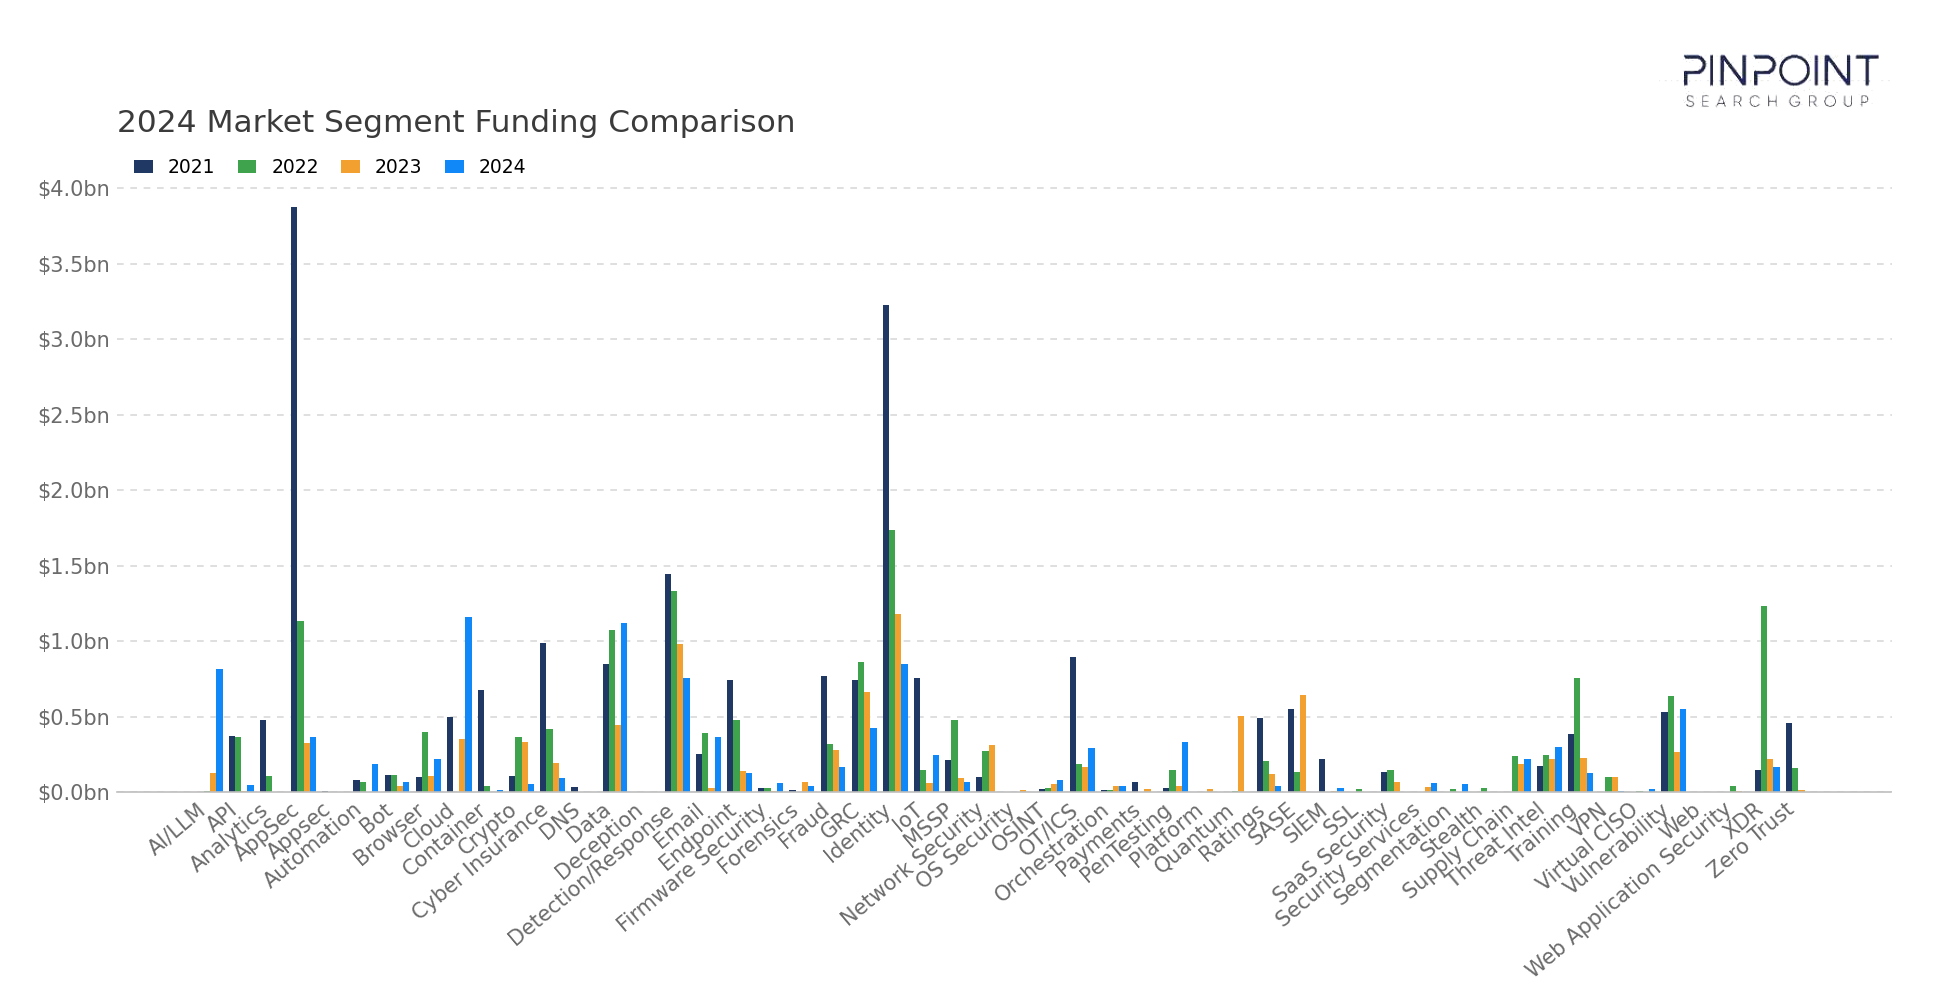The width and height of the screenshot is (1950, 990).
Task: Click the SIEM x-axis label
Action: coord(1306,822)
